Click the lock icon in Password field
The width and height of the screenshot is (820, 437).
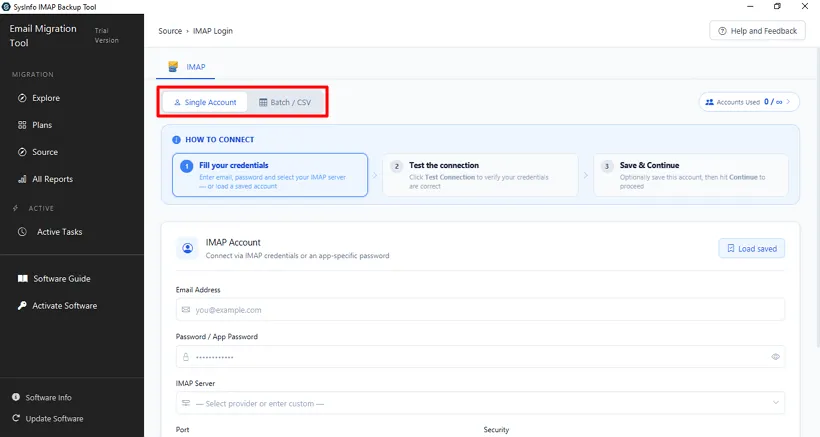[186, 357]
